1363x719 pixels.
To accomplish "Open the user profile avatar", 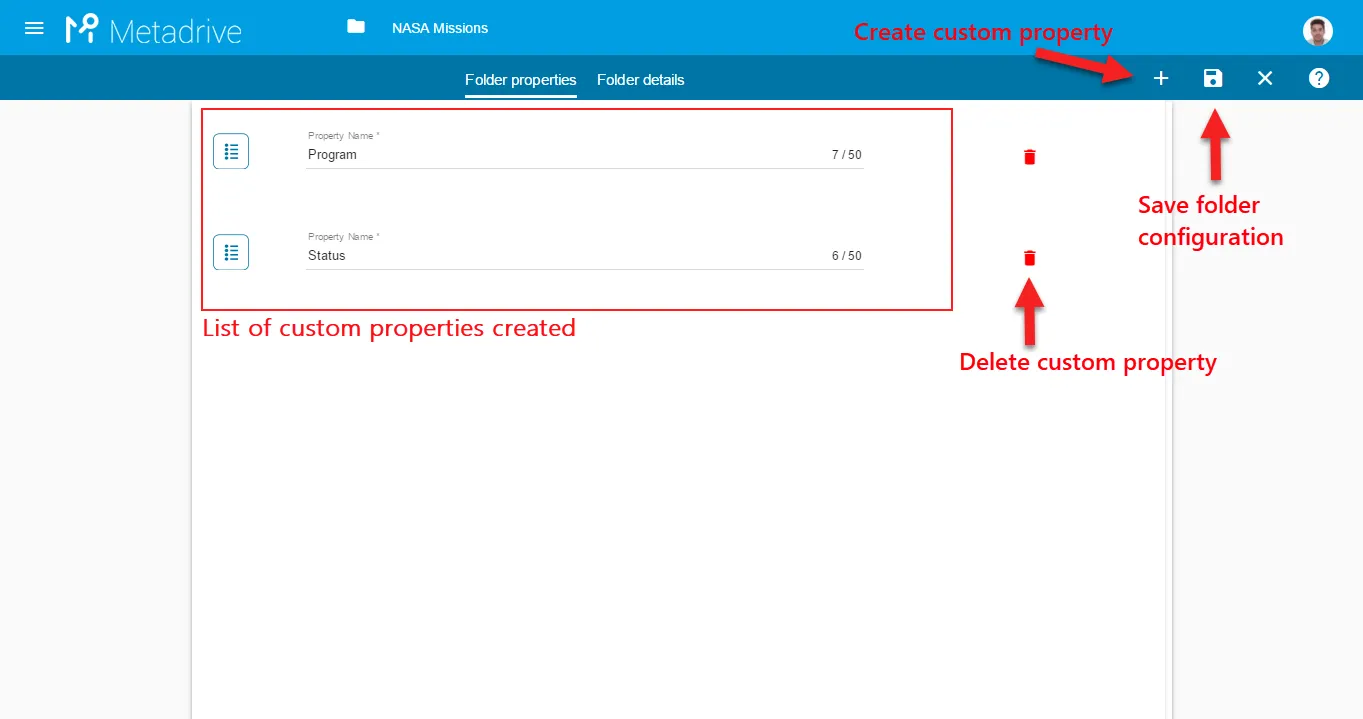I will pos(1318,30).
